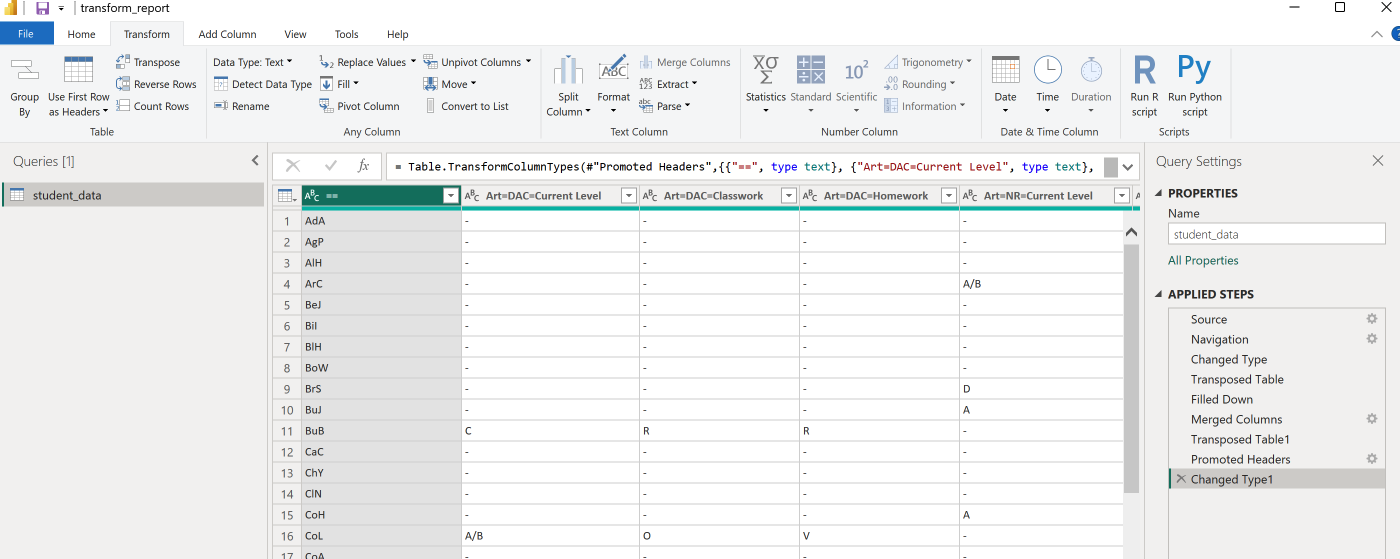Open the Scientific operations menu
Screen dimensions: 1400x559
tap(856, 84)
